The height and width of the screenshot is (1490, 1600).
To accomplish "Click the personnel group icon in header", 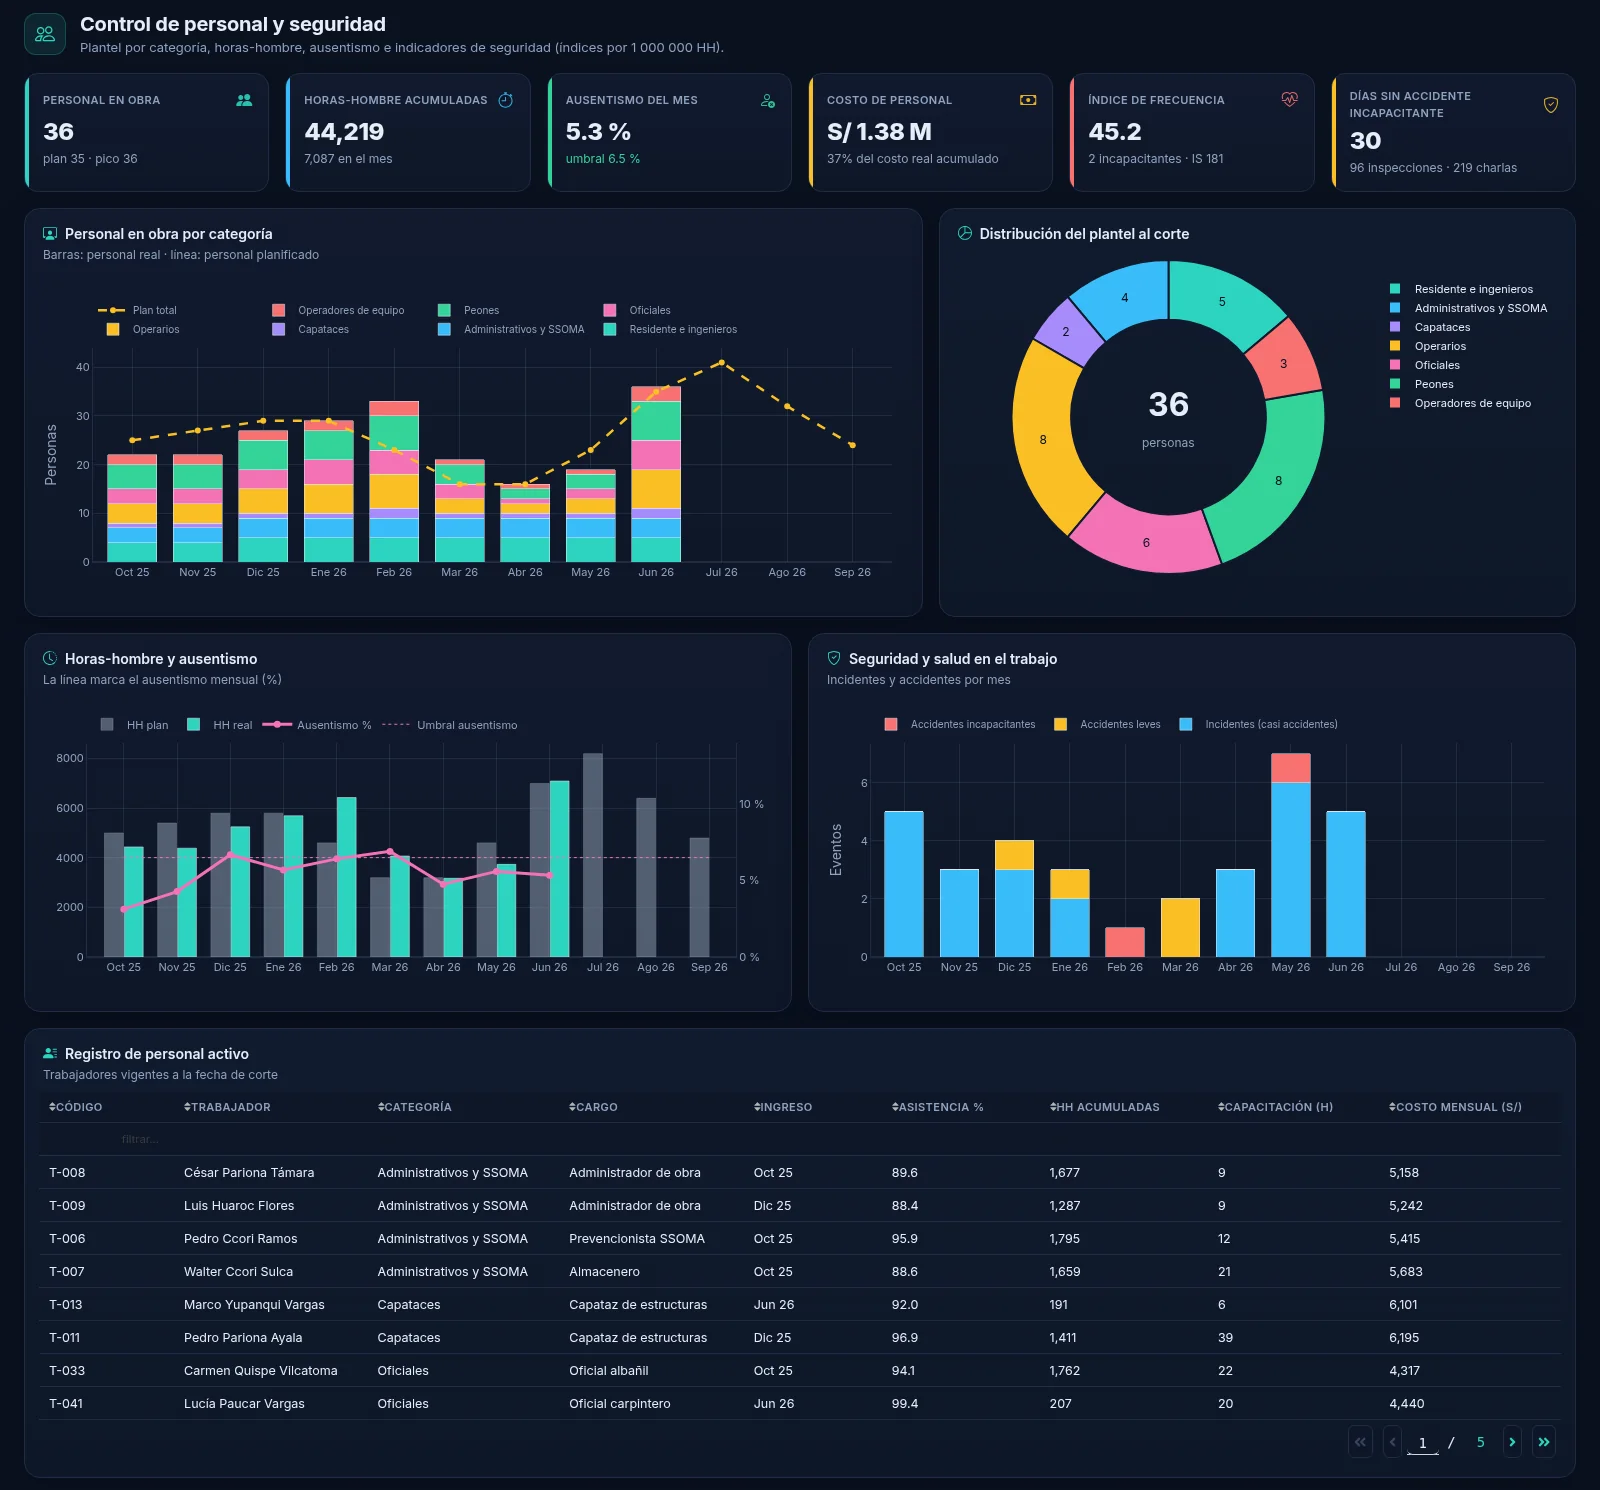I will point(45,34).
